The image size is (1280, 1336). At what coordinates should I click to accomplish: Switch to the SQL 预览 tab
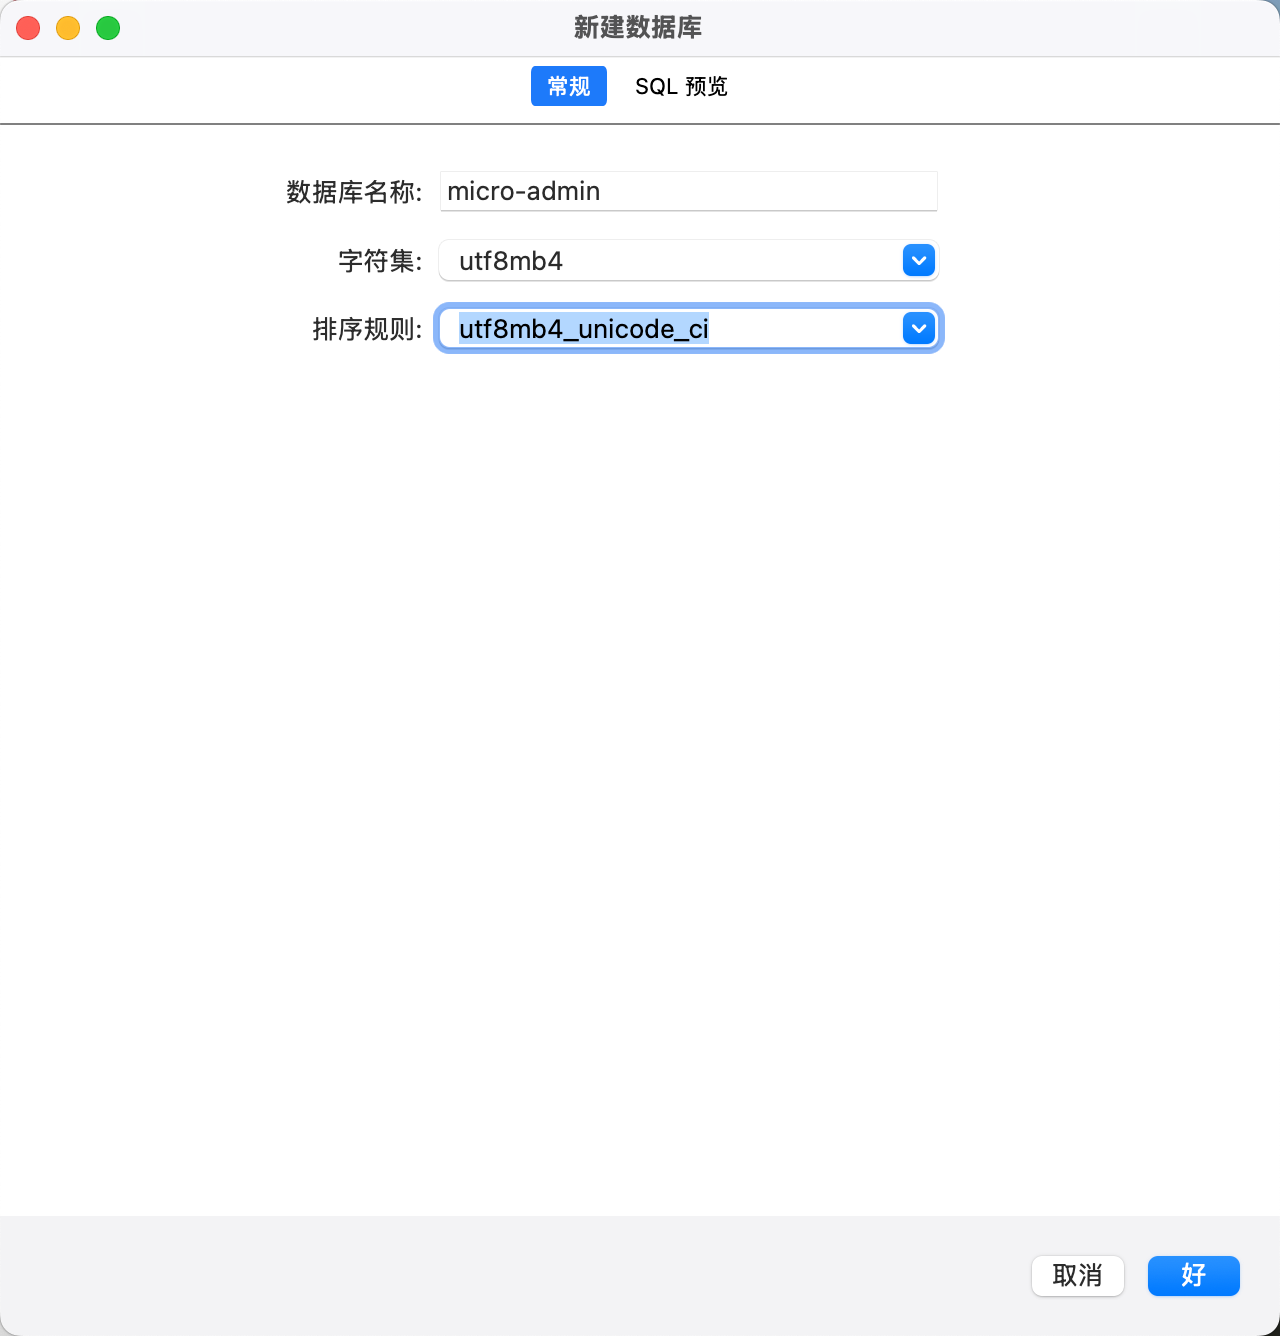pos(681,87)
